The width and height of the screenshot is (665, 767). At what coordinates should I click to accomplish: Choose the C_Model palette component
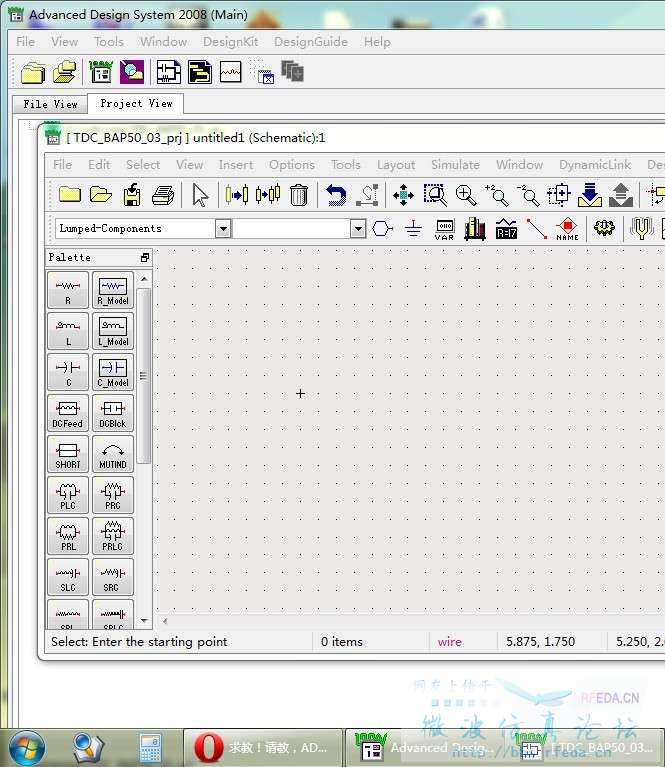click(113, 373)
